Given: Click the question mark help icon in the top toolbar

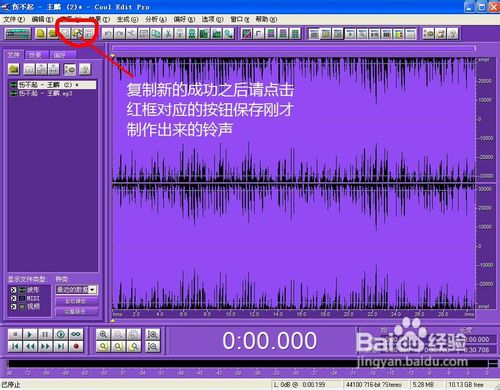Looking at the screenshot, I should click(x=453, y=33).
